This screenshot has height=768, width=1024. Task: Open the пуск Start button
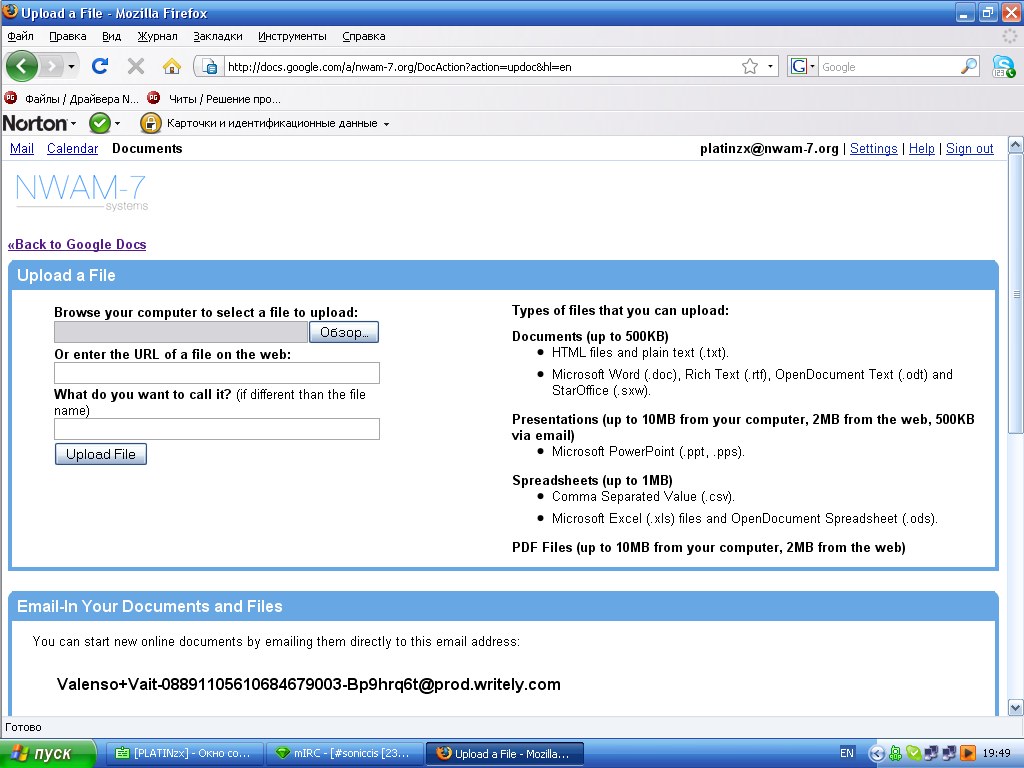coord(47,754)
